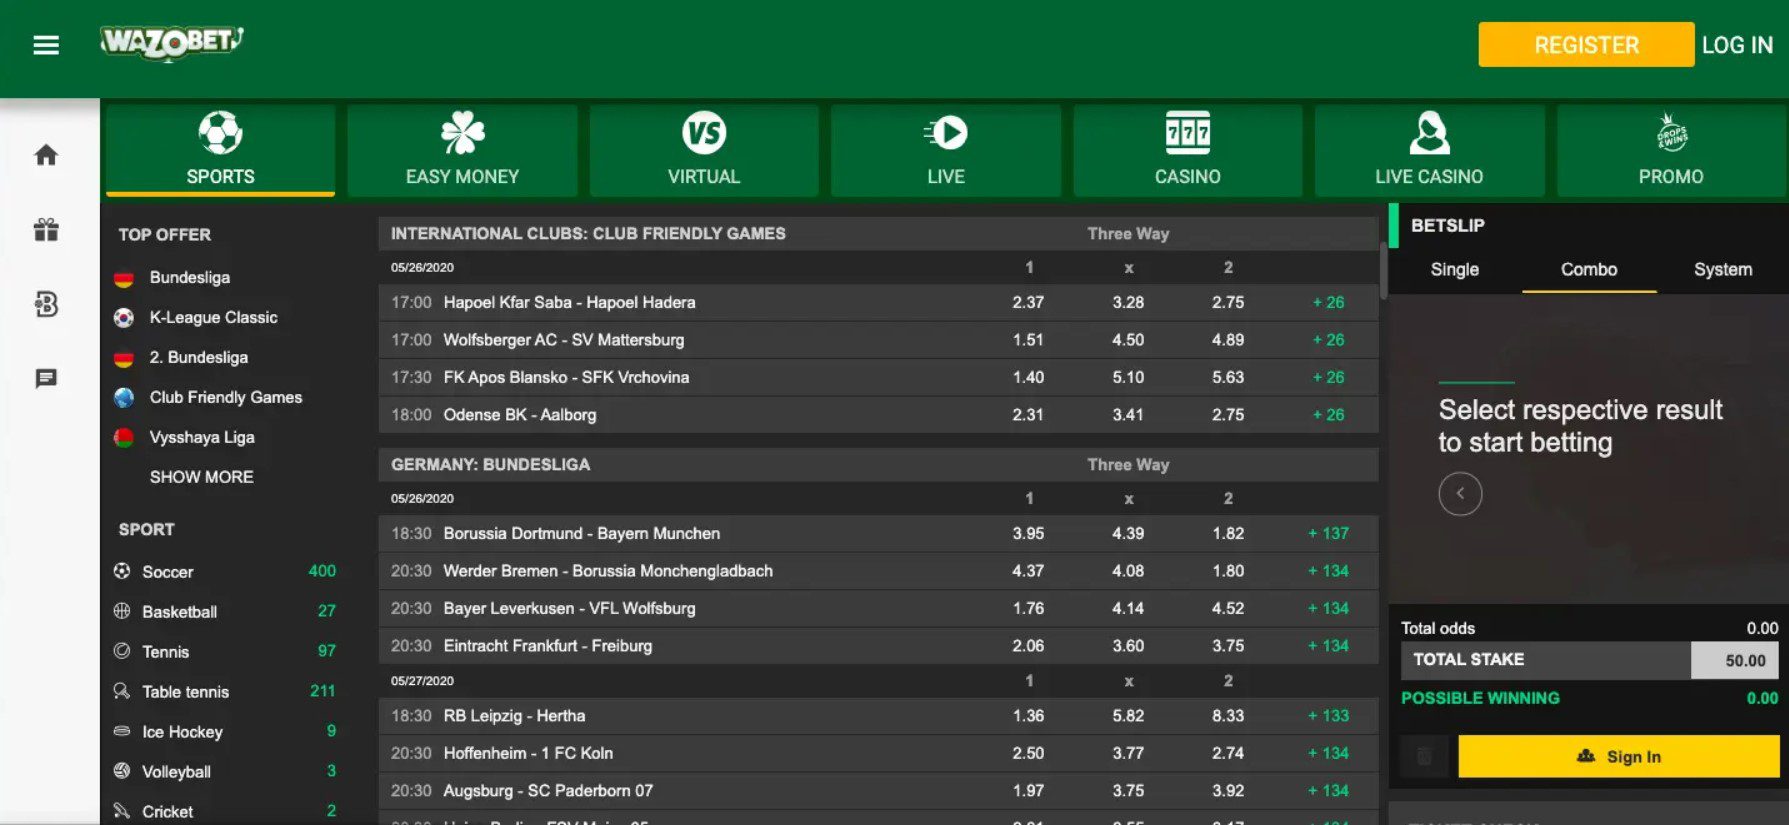The image size is (1789, 825).
Task: Open the Virtual tab
Action: tap(704, 151)
